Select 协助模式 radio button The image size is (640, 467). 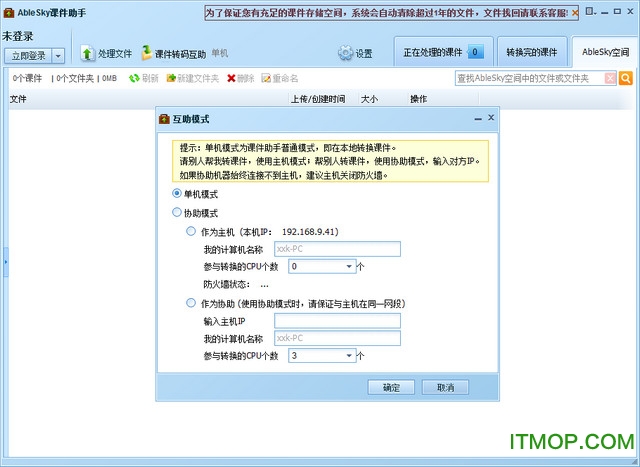(x=176, y=212)
